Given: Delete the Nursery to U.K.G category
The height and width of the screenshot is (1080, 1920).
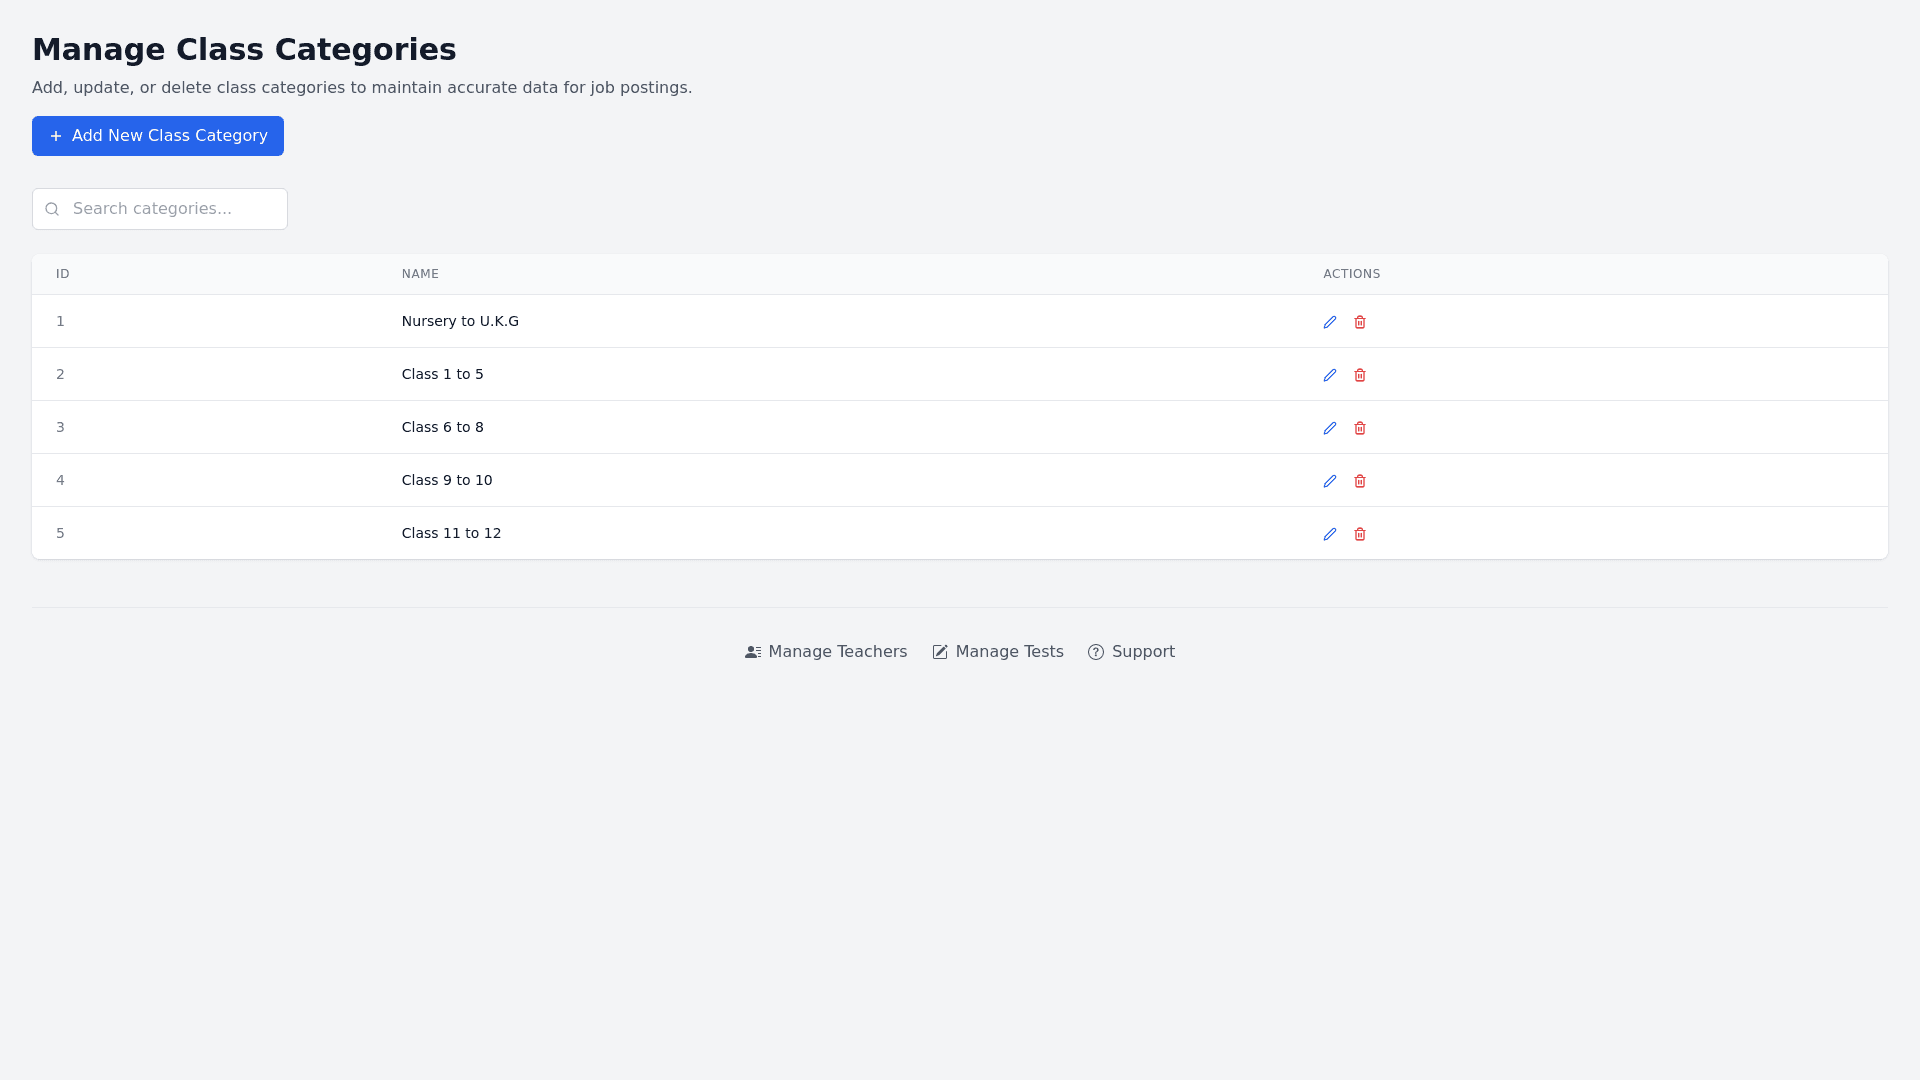Looking at the screenshot, I should click(x=1359, y=322).
